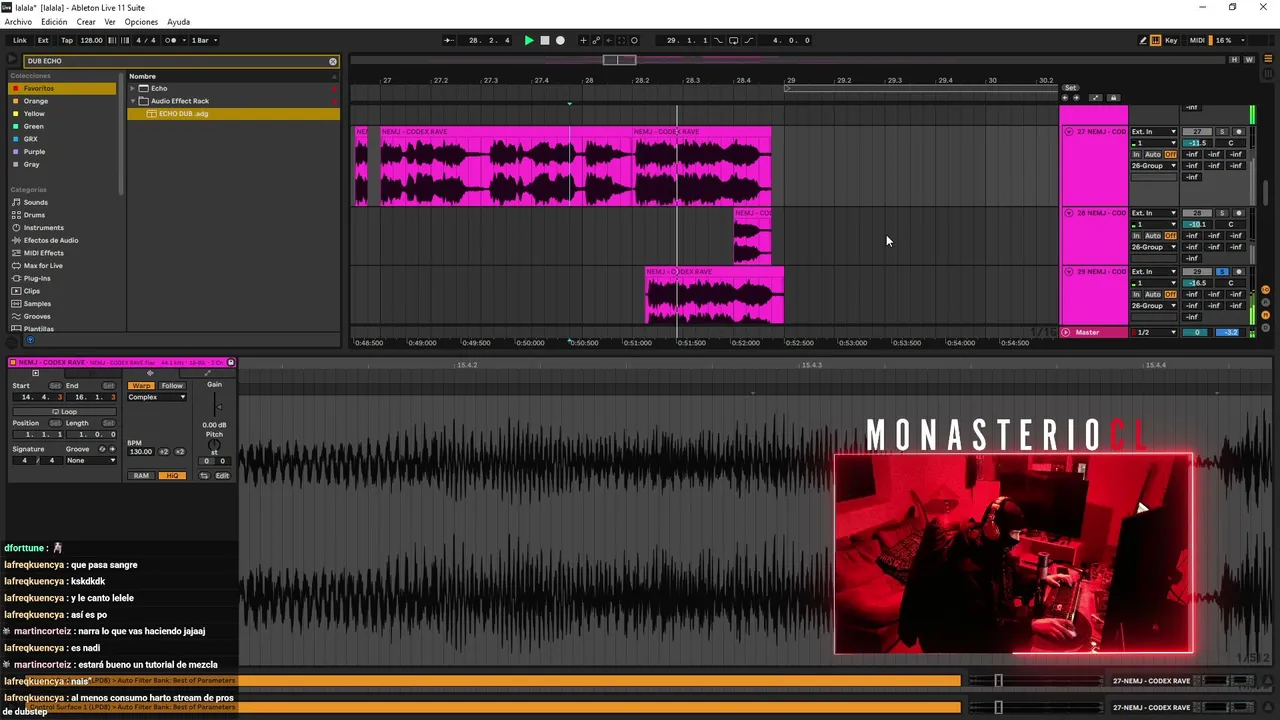Open the Crear menu
Image resolution: width=1280 pixels, height=720 pixels.
point(86,22)
